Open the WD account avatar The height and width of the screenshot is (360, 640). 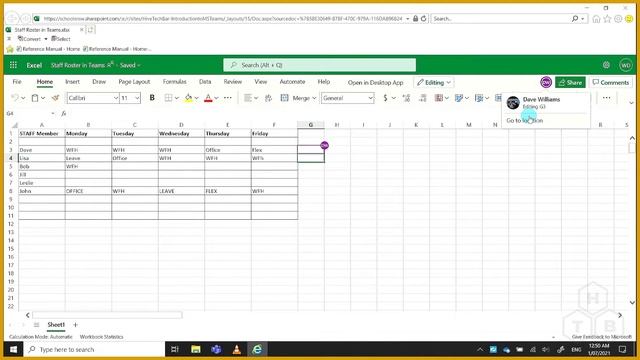point(625,65)
